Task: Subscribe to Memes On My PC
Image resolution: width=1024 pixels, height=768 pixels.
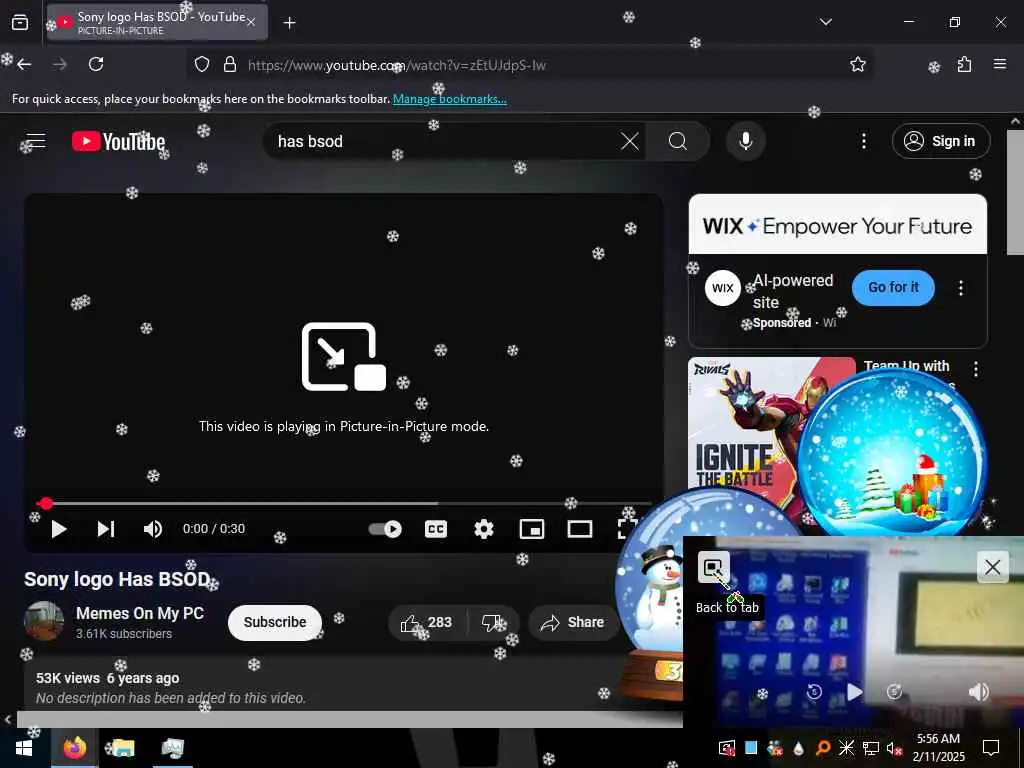Action: pos(275,622)
